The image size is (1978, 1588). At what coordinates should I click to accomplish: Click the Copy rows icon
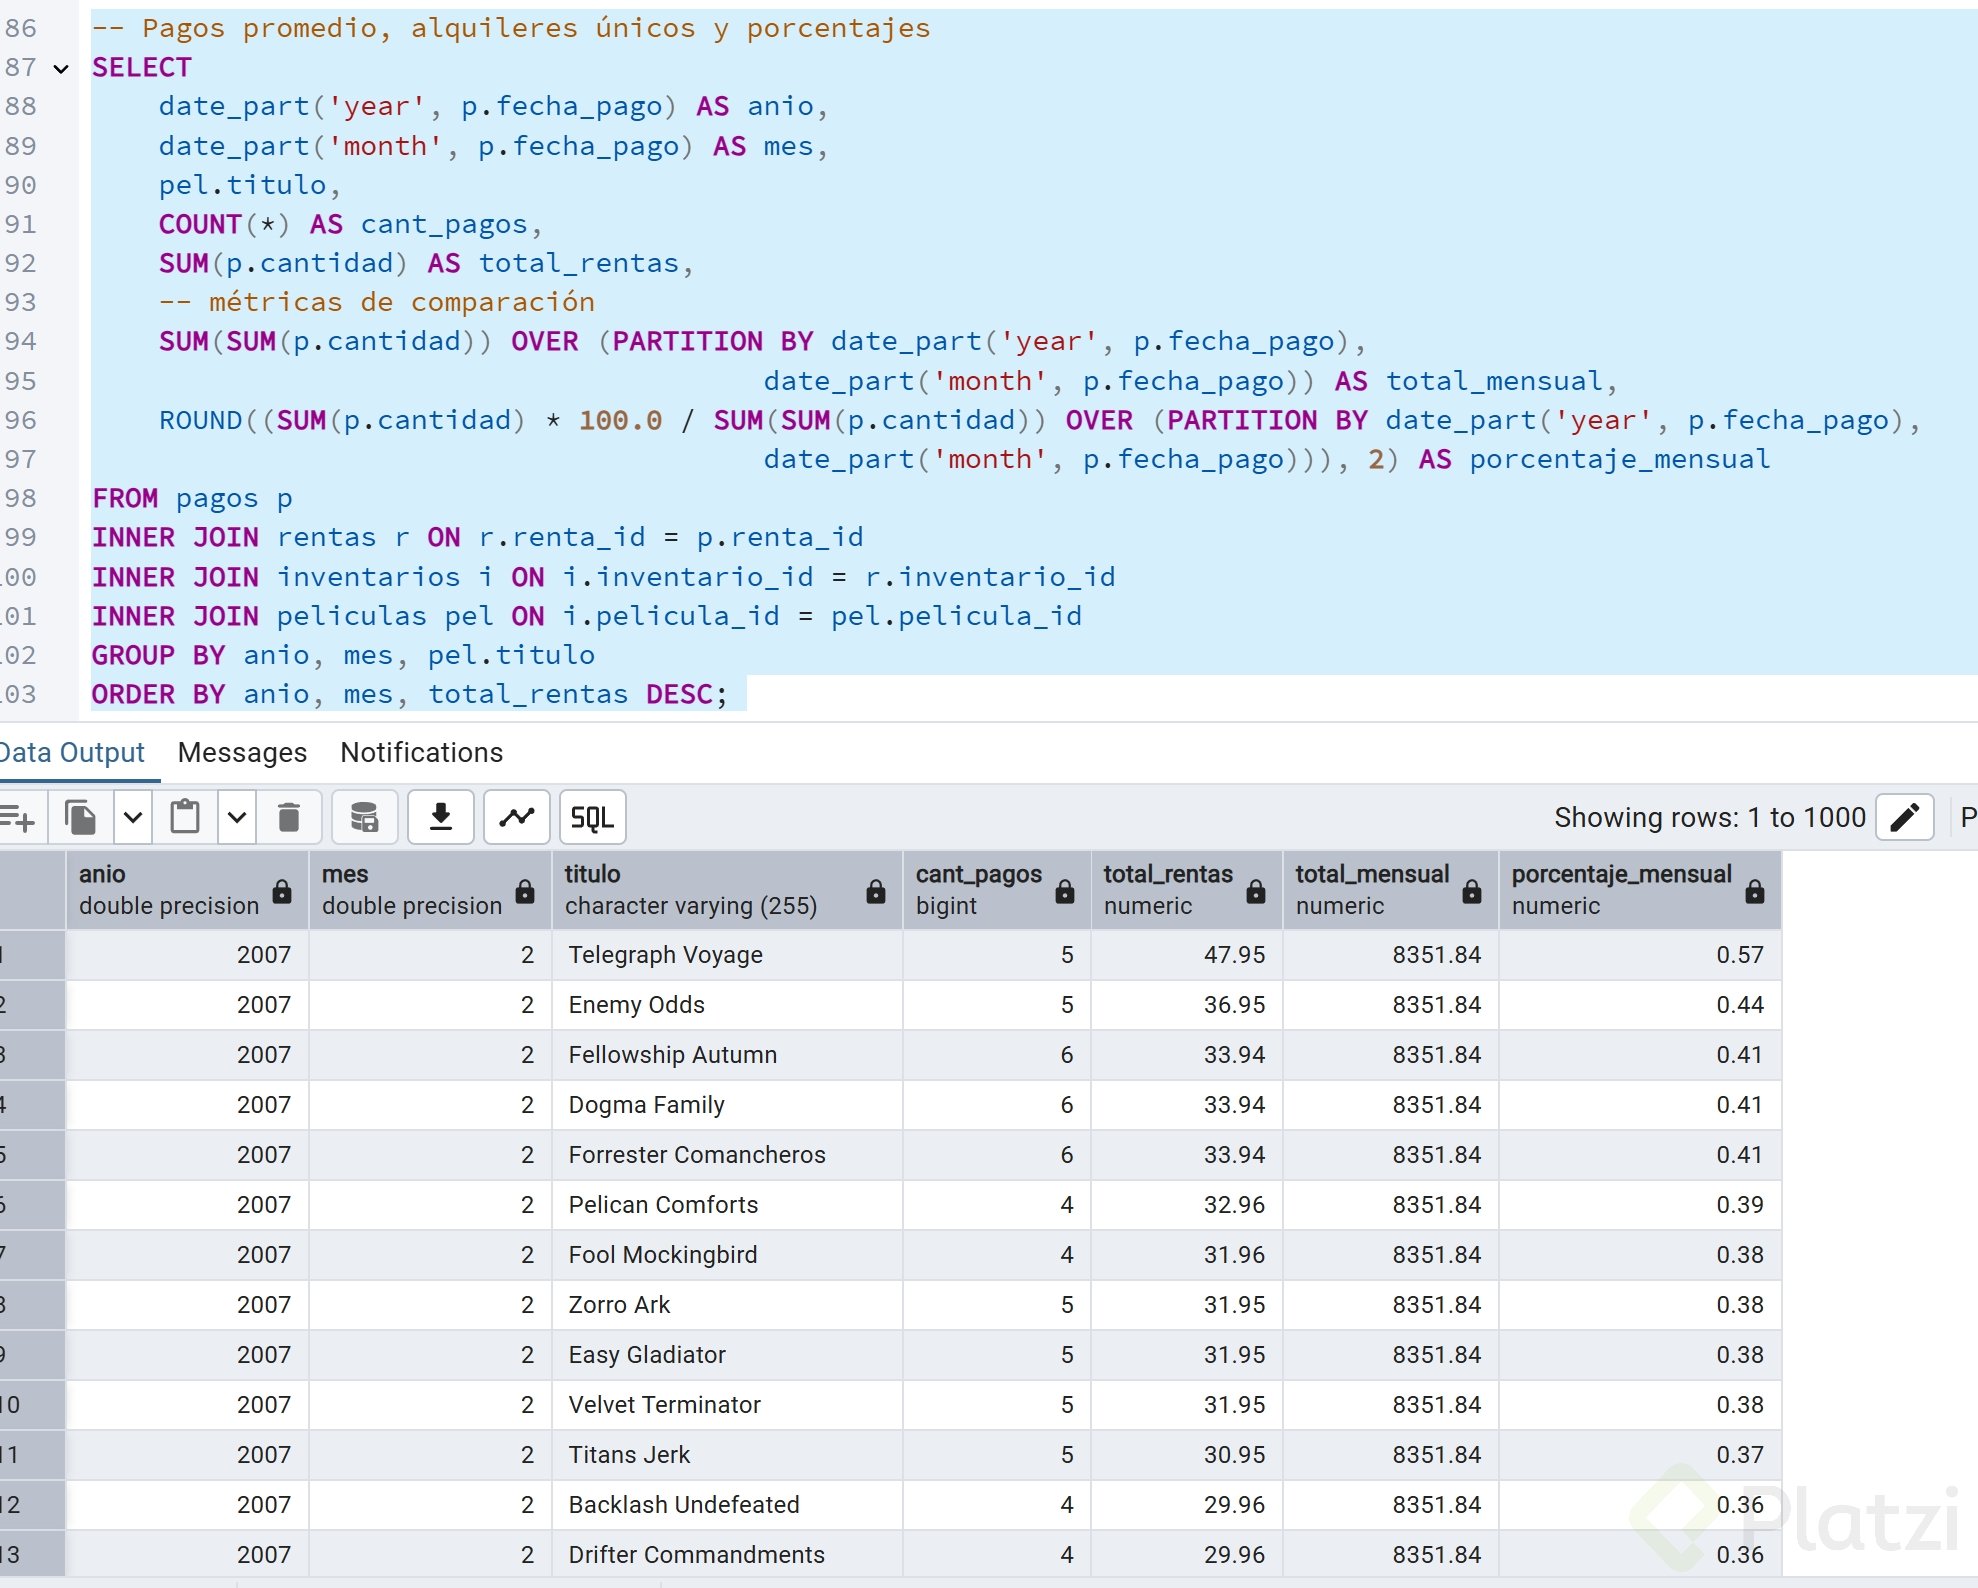(x=81, y=818)
